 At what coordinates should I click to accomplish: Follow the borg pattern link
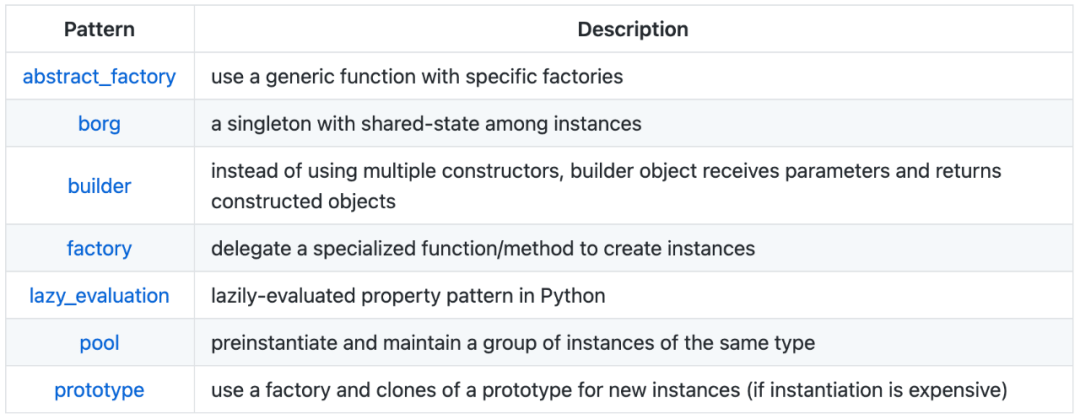99,125
